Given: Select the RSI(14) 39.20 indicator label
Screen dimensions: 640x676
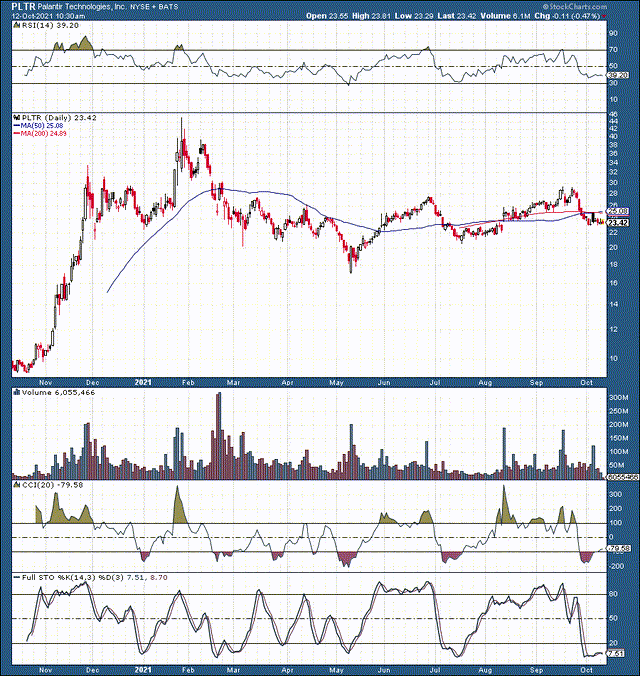Looking at the screenshot, I should (50, 25).
